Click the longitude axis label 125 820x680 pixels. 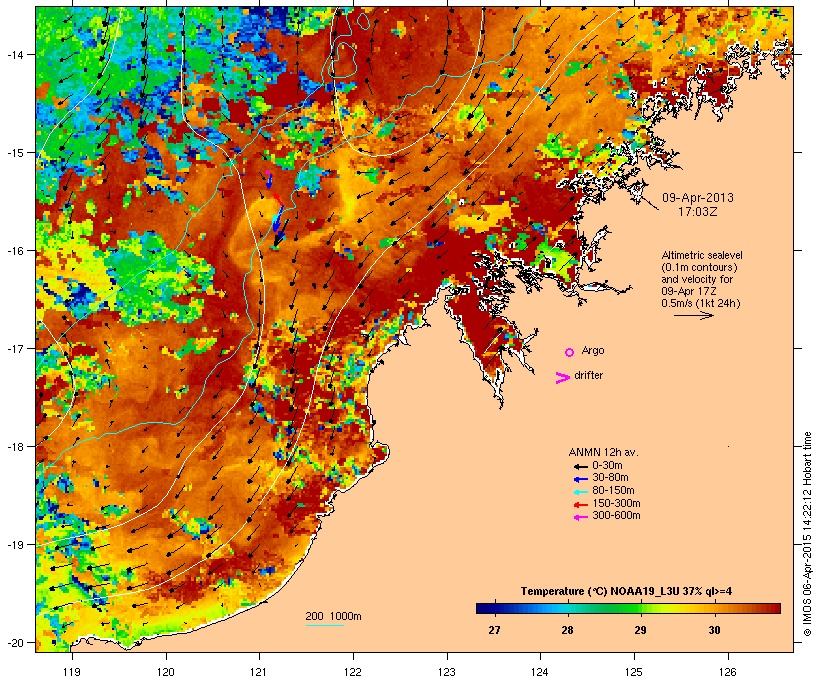[634, 672]
